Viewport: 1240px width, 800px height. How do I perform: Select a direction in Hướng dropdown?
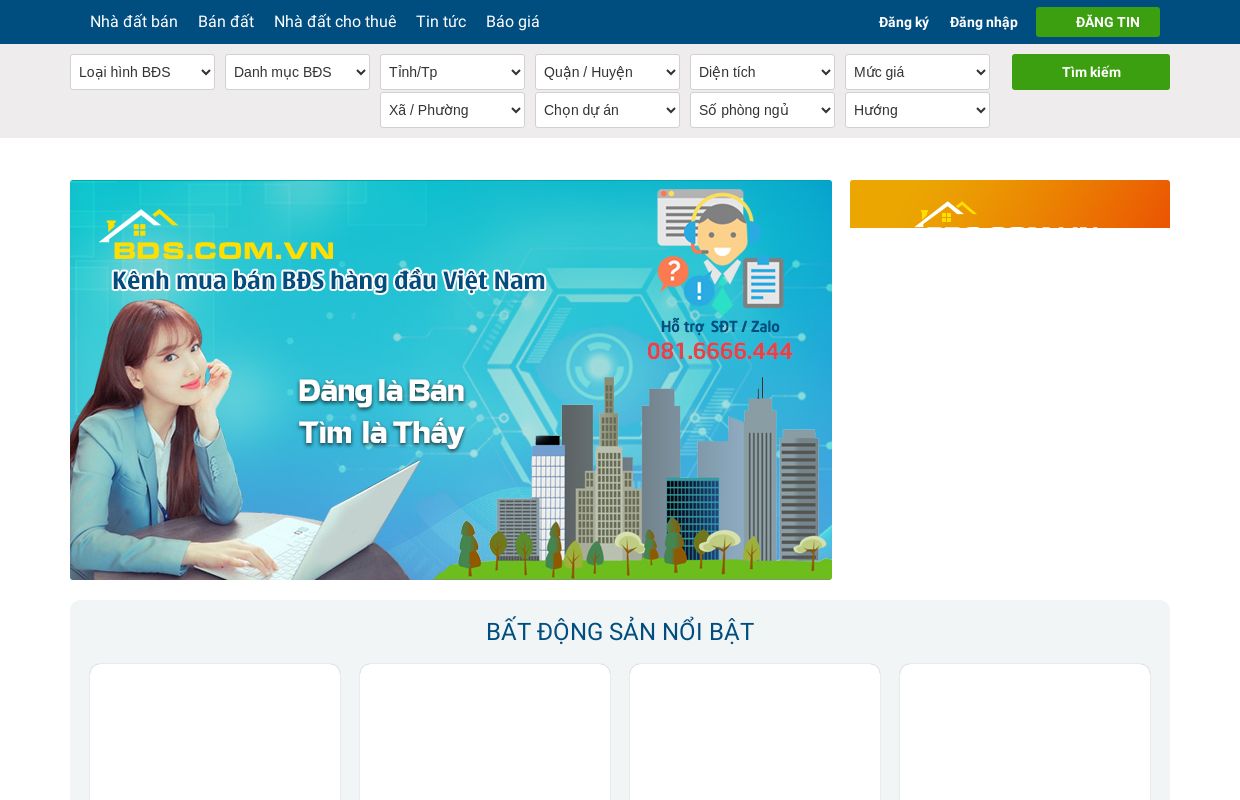pyautogui.click(x=917, y=110)
